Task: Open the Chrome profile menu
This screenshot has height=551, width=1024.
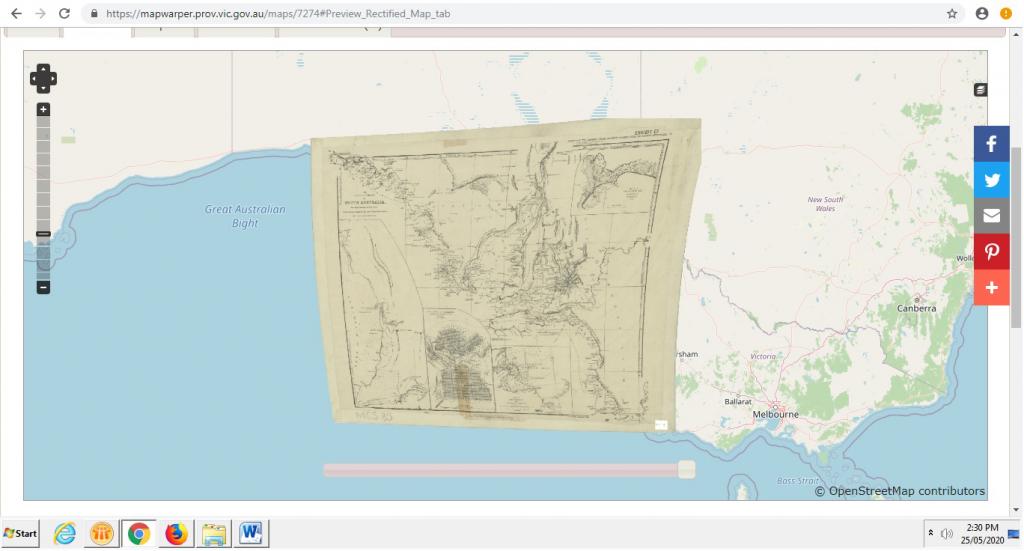Action: 982,14
